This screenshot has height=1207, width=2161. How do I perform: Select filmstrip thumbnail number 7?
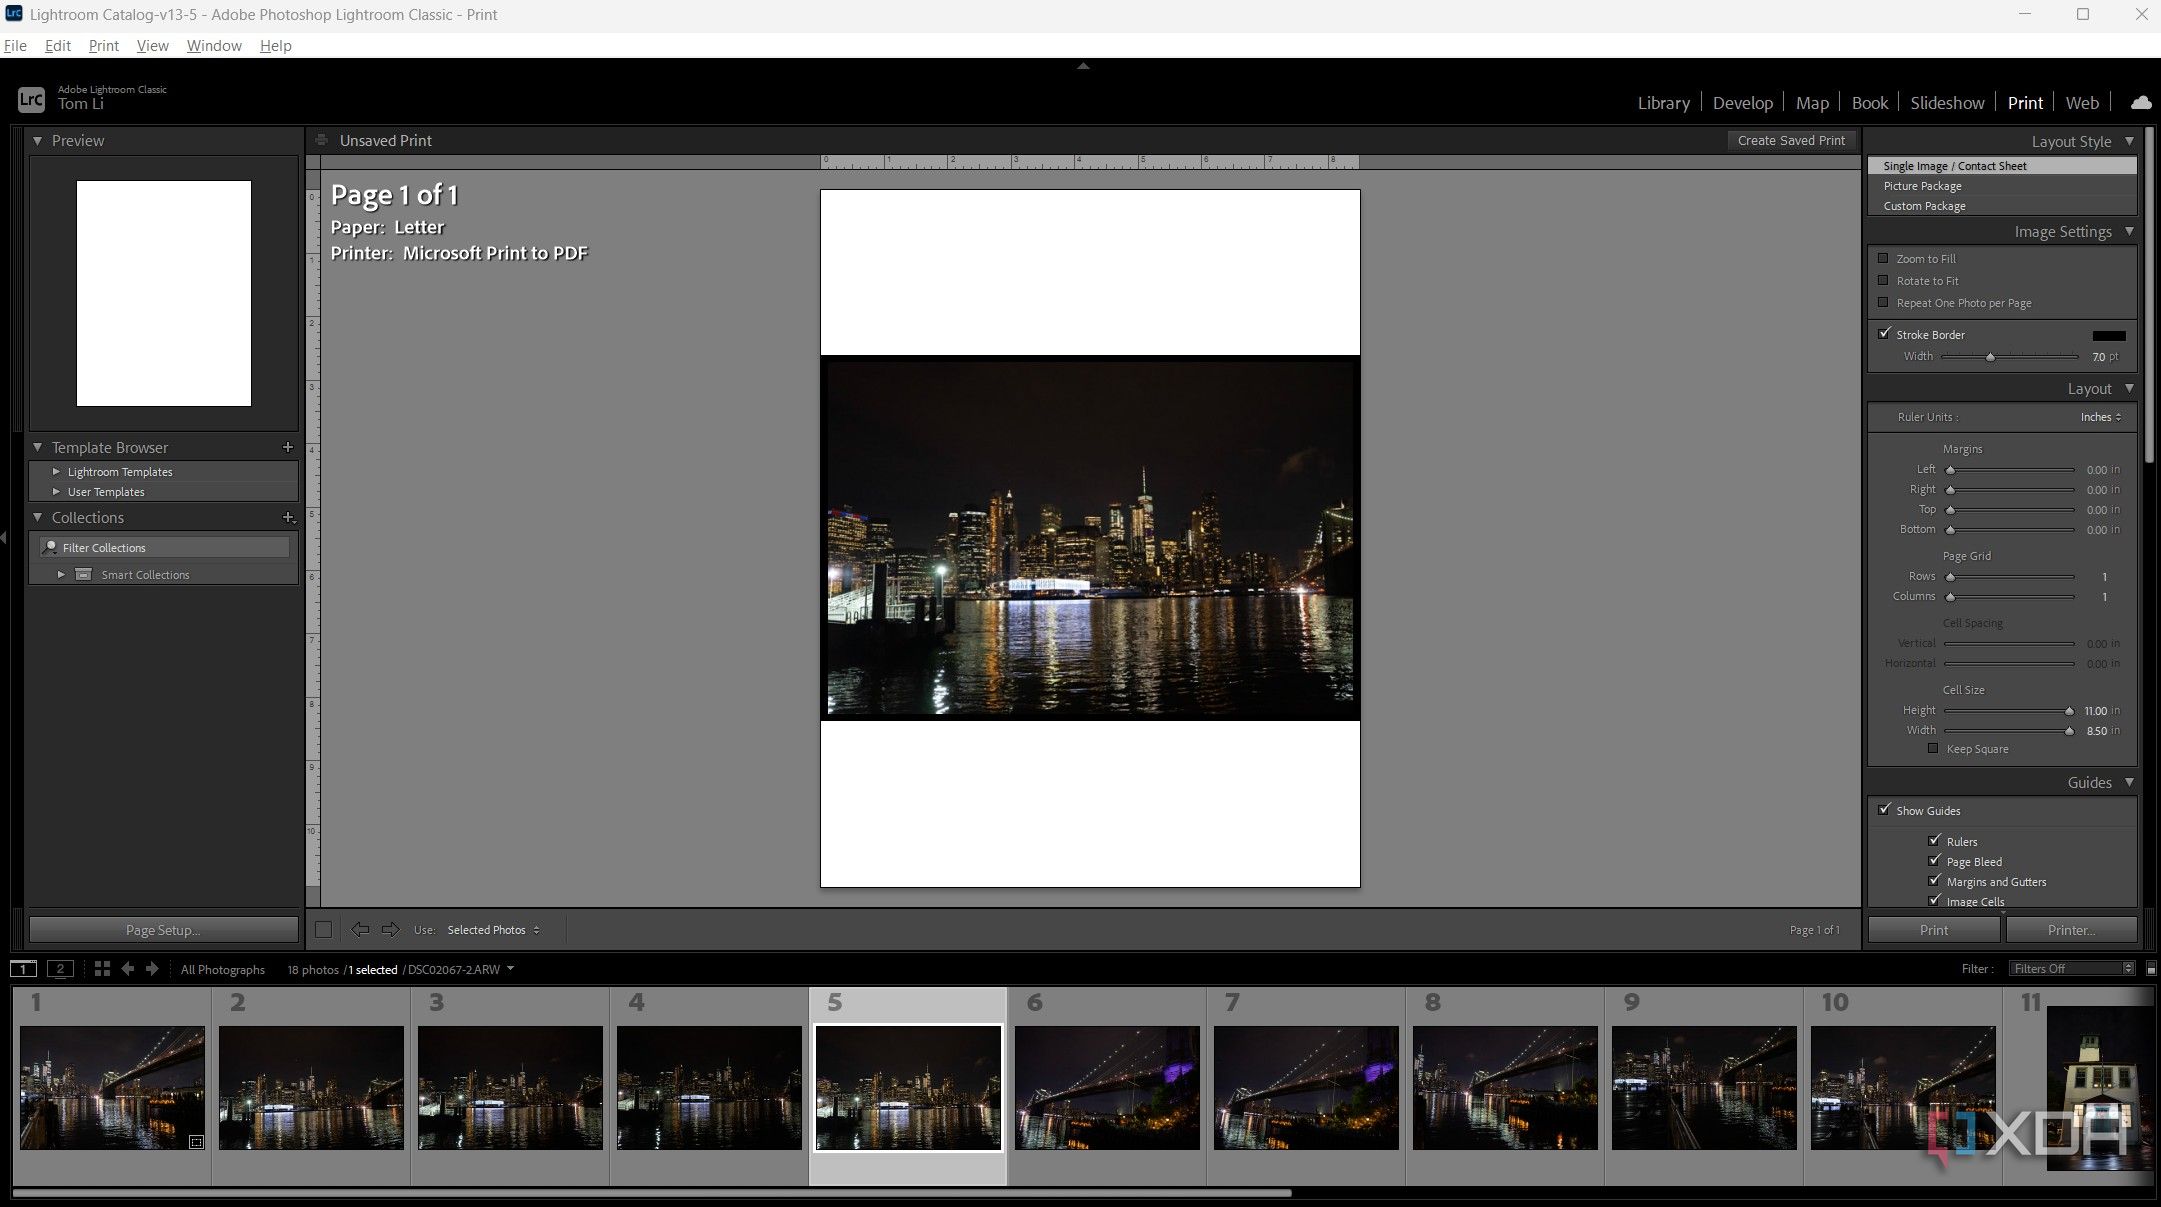coord(1305,1086)
